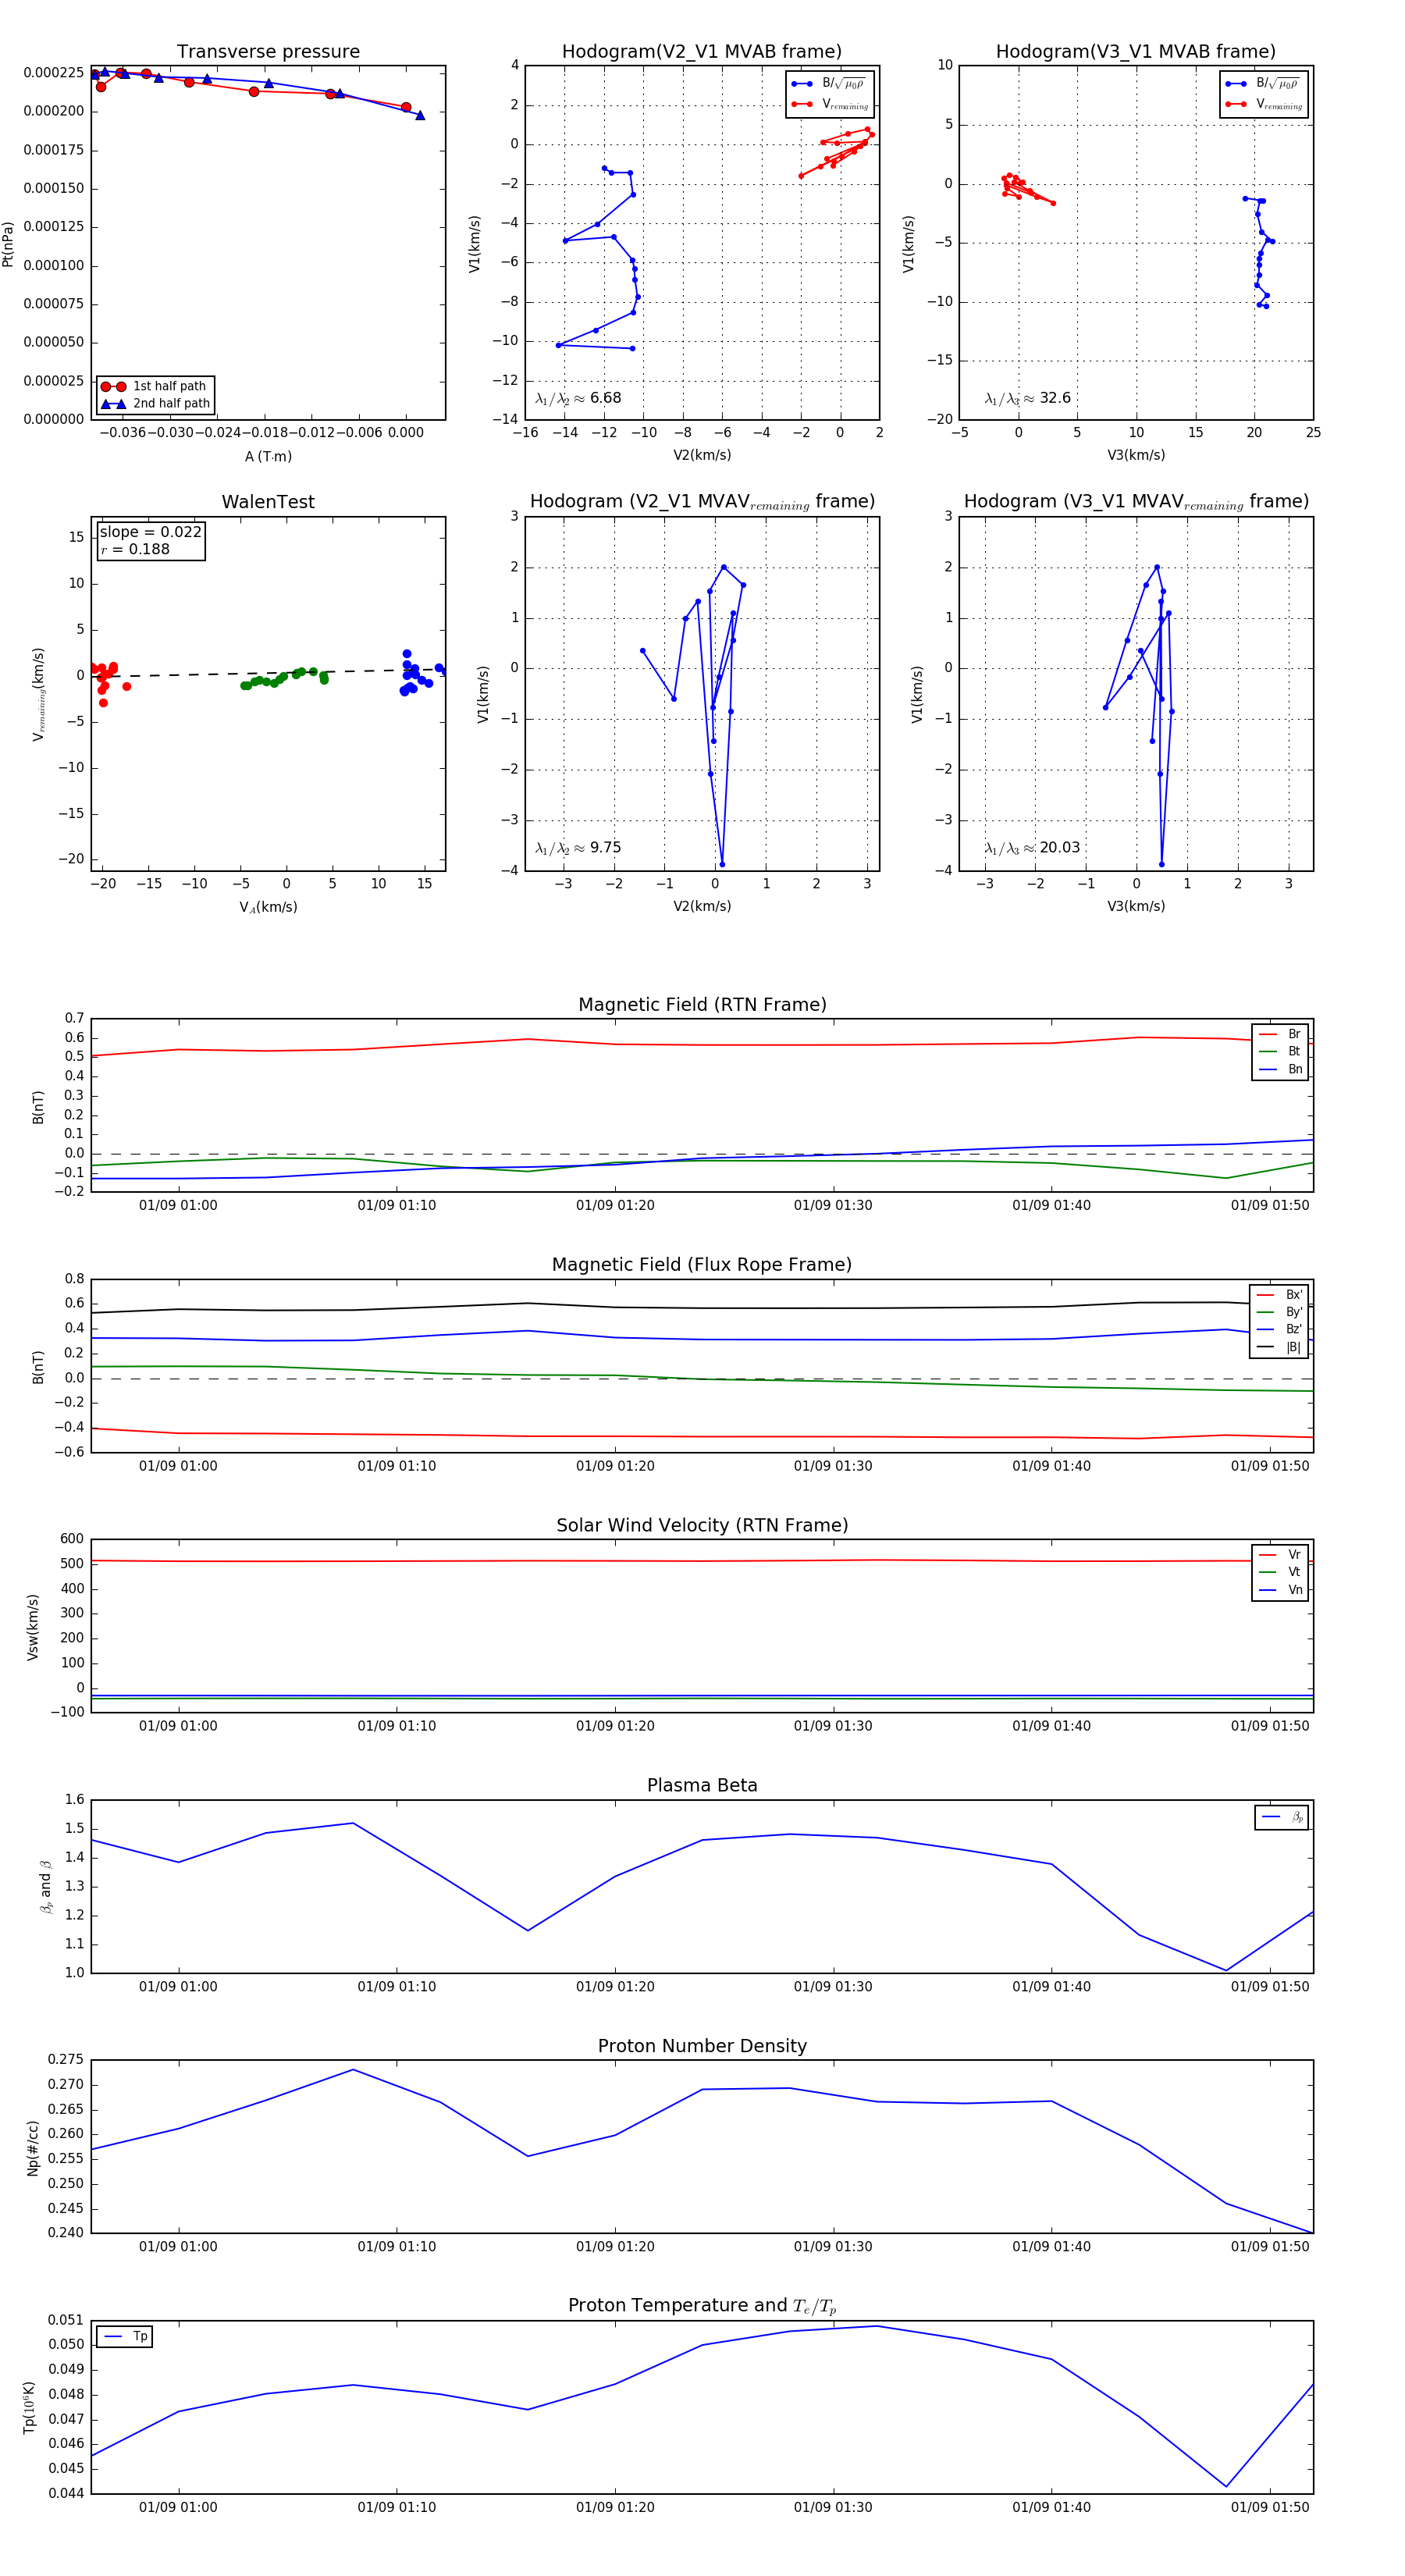Screen dimensions: 1405x2576
Task: Click the 'Bn' legend entry
Action: [x=1280, y=1069]
